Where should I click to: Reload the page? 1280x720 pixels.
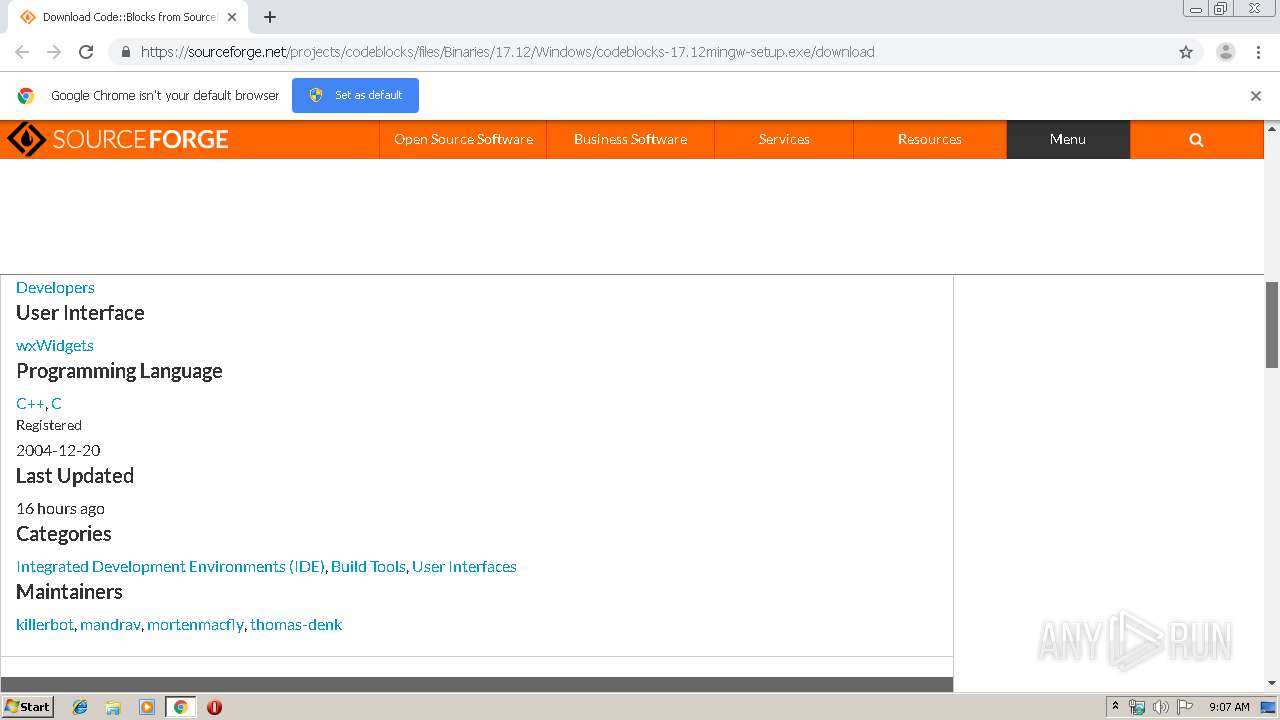86,52
